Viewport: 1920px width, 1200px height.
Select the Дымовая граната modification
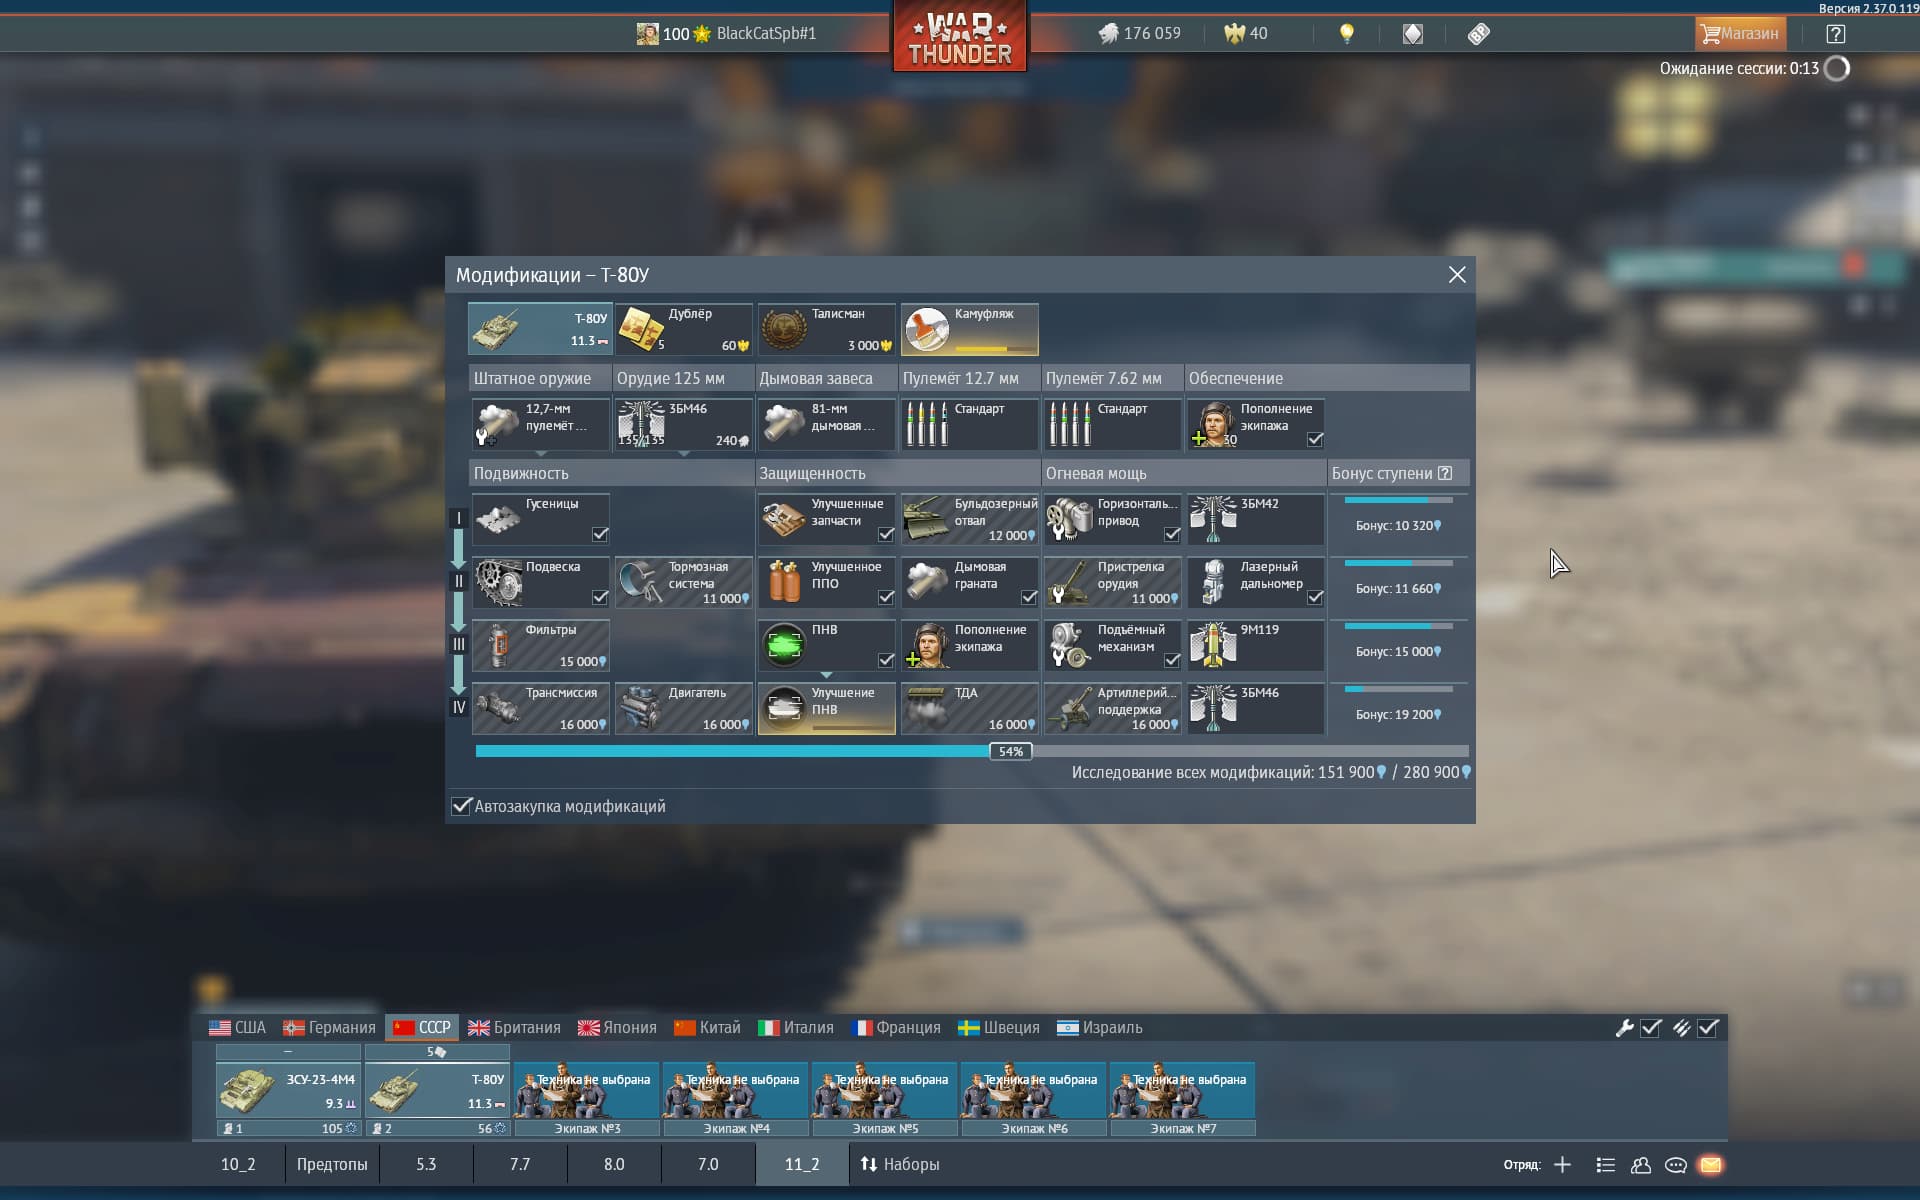[x=969, y=582]
